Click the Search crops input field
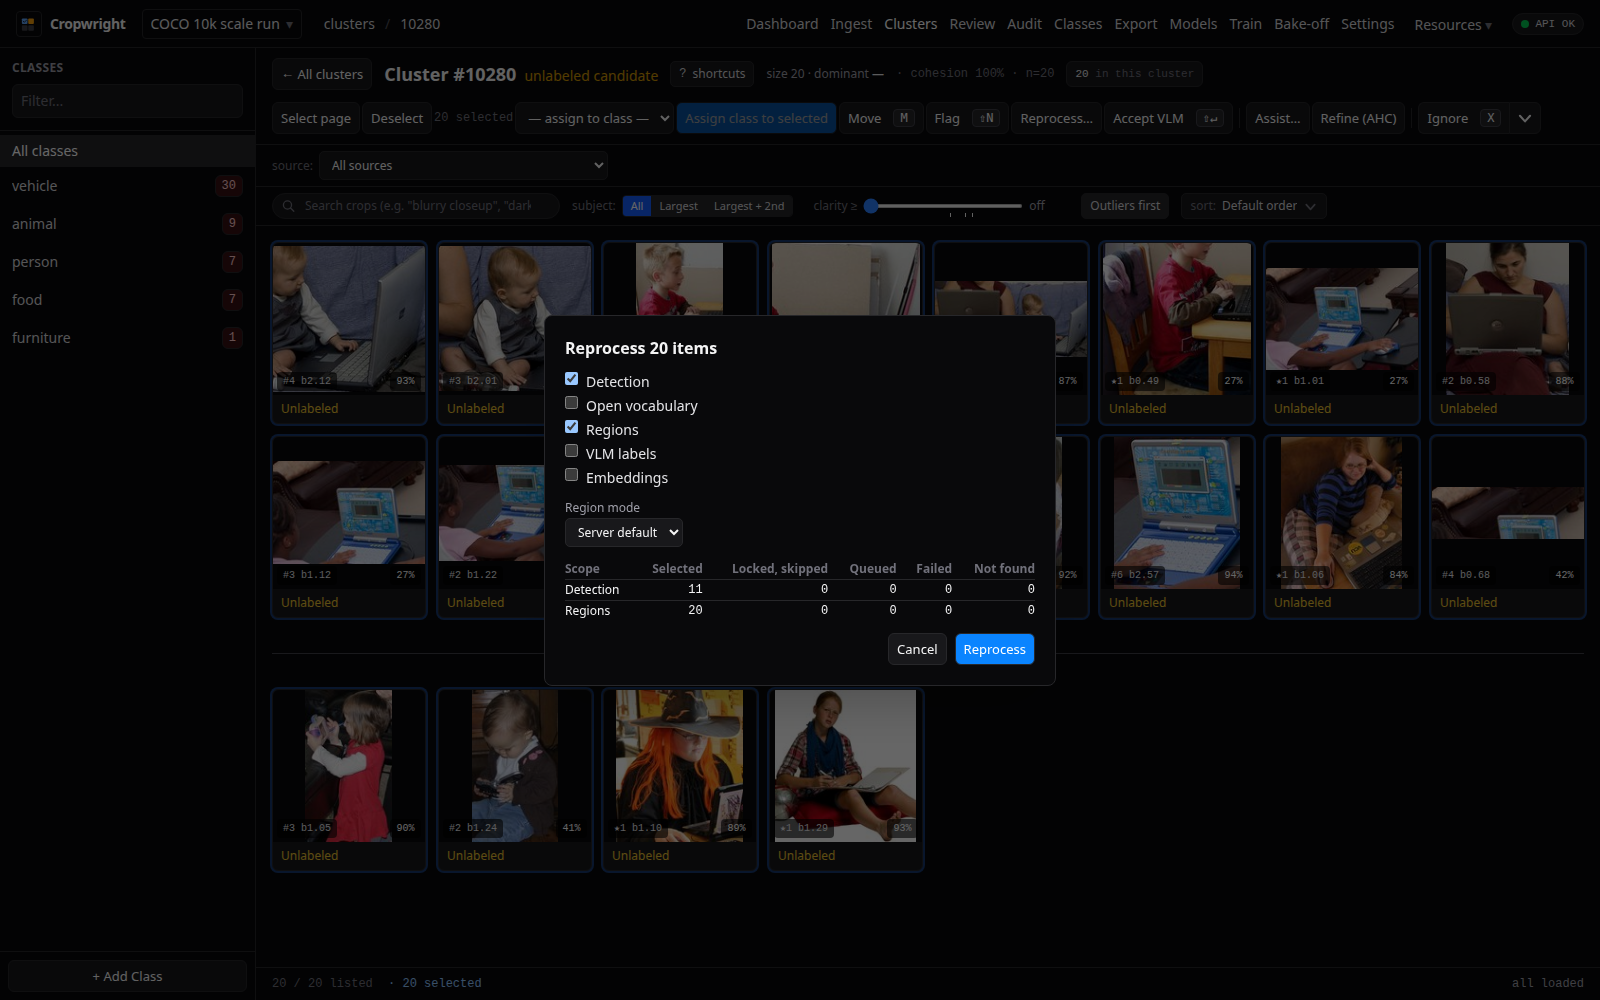 [x=416, y=206]
